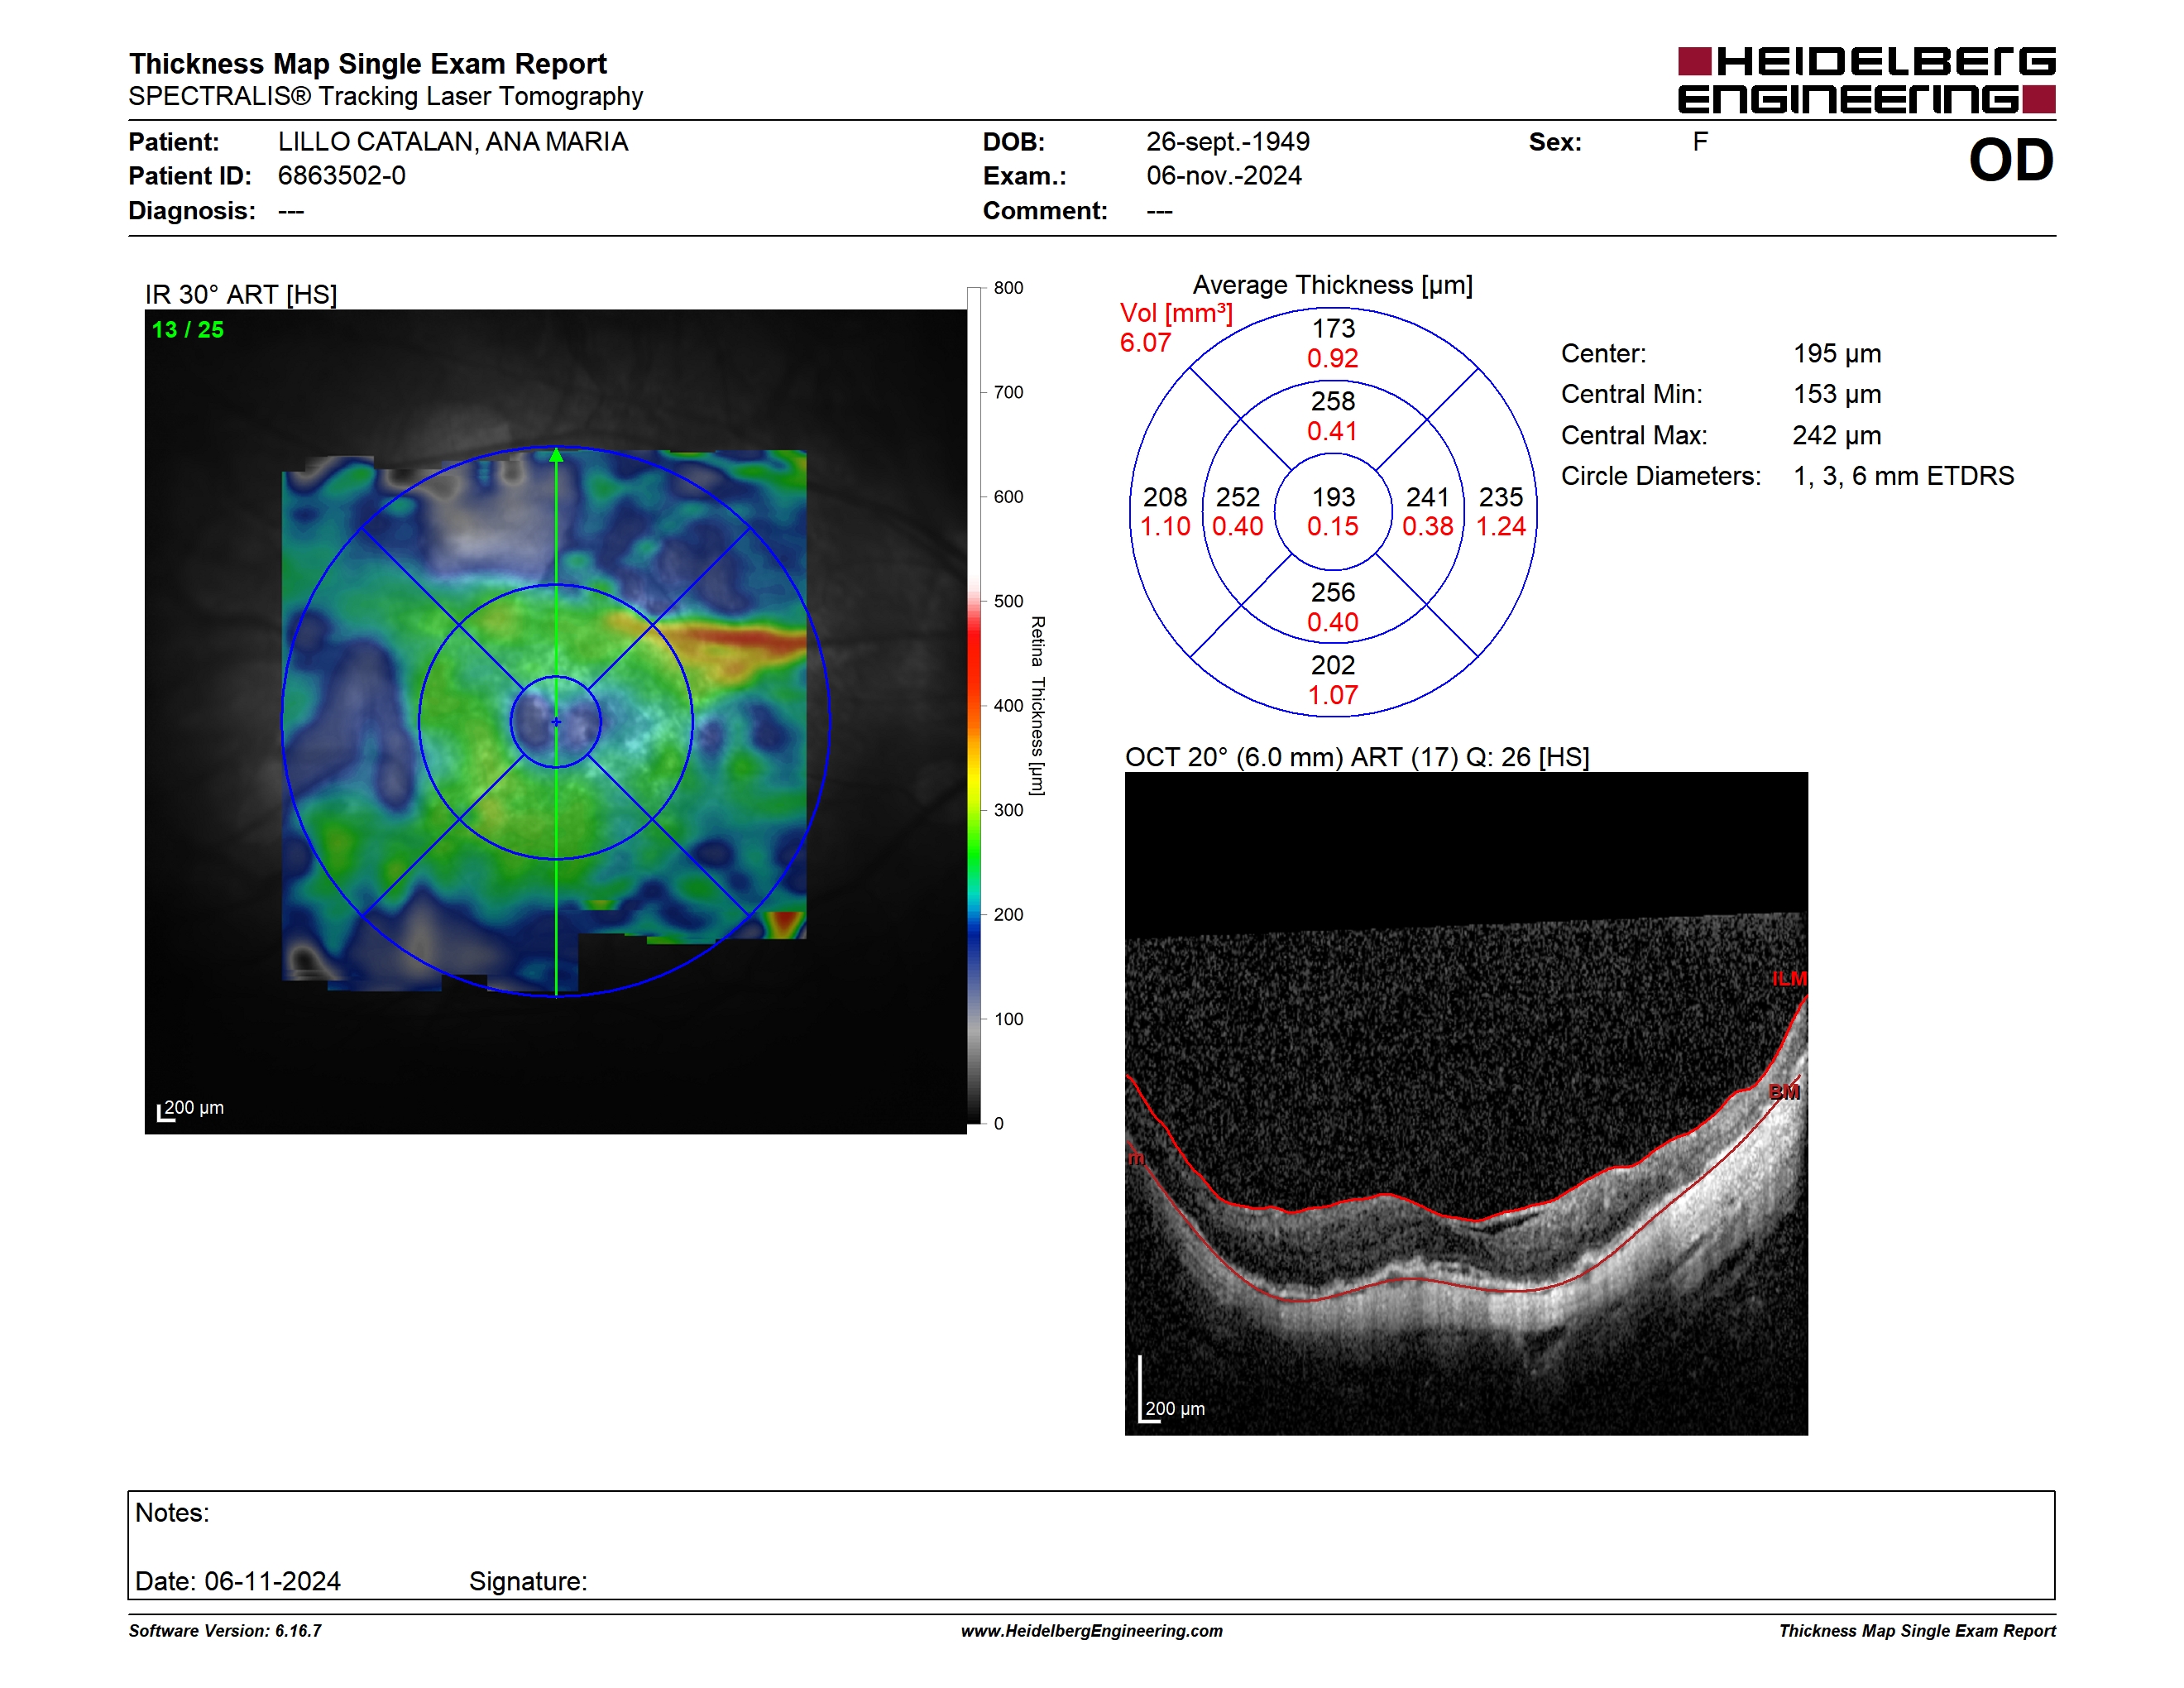Viewport: 2184px width, 1688px height.
Task: Click the Signature field
Action: click(528, 1582)
